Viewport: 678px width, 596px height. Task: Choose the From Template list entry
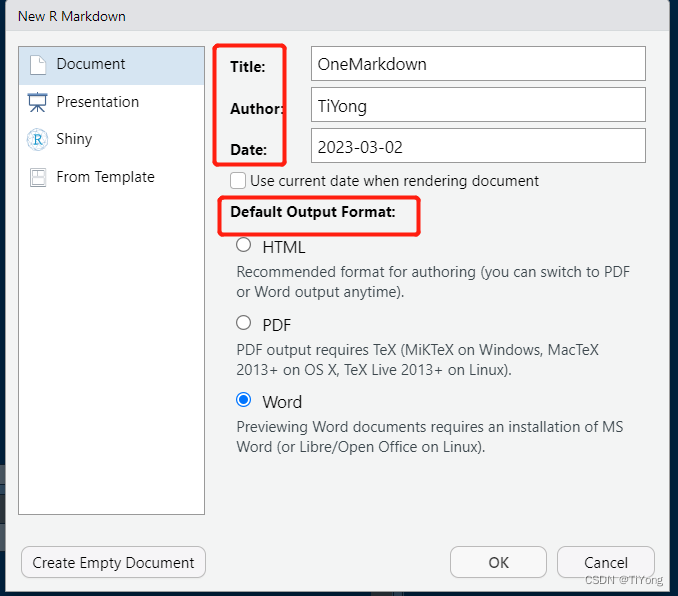112,177
